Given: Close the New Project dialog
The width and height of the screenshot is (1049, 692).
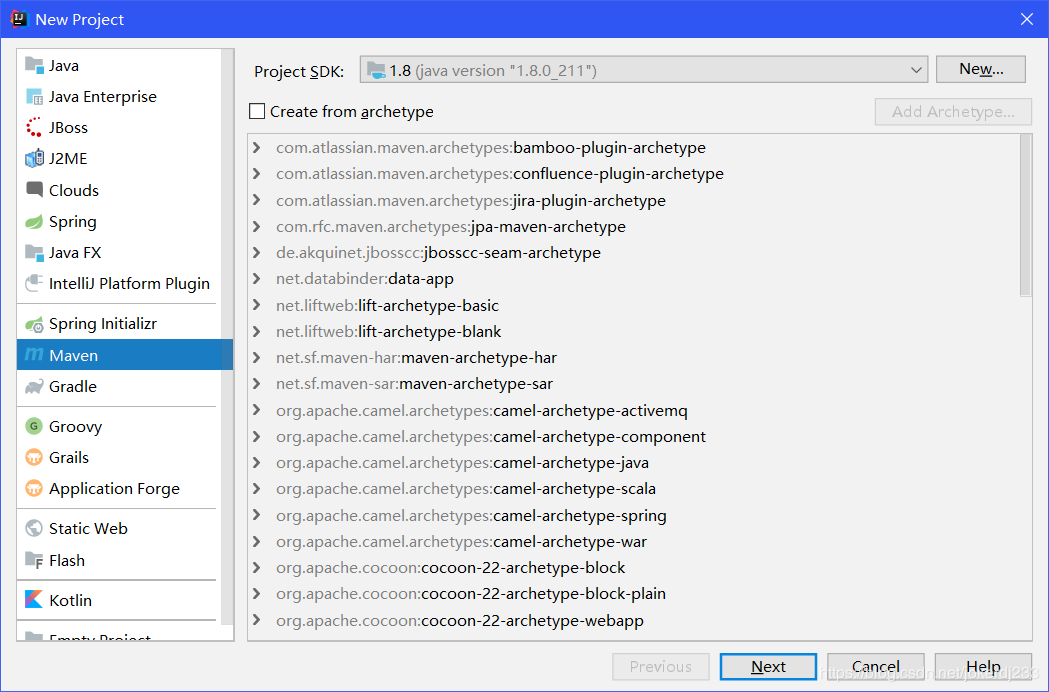Looking at the screenshot, I should coord(1027,19).
